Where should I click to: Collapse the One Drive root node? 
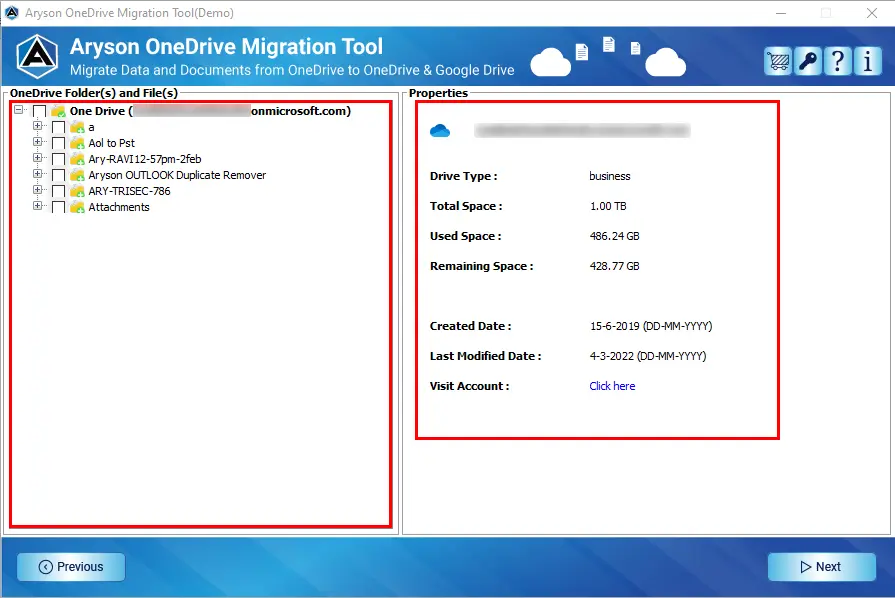(x=19, y=110)
